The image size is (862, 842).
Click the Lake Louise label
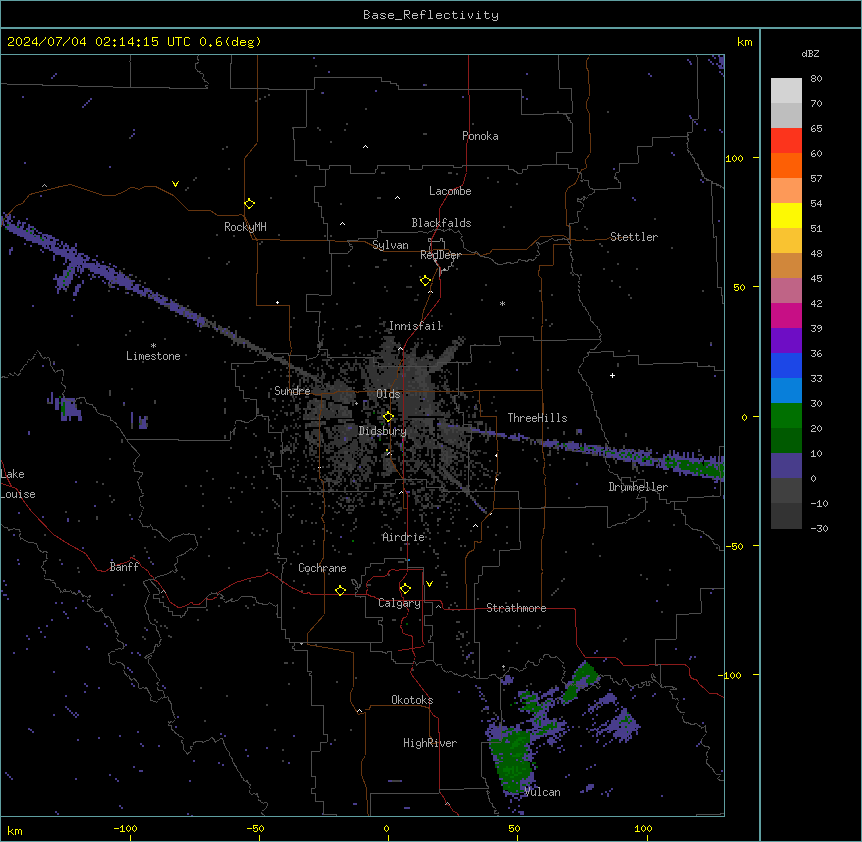click(x=18, y=484)
